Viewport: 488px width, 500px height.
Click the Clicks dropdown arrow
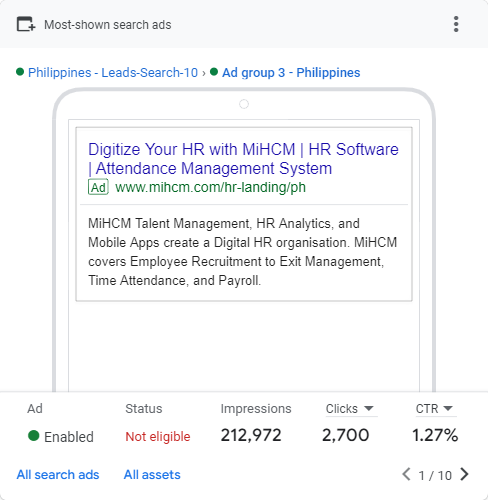click(x=369, y=408)
